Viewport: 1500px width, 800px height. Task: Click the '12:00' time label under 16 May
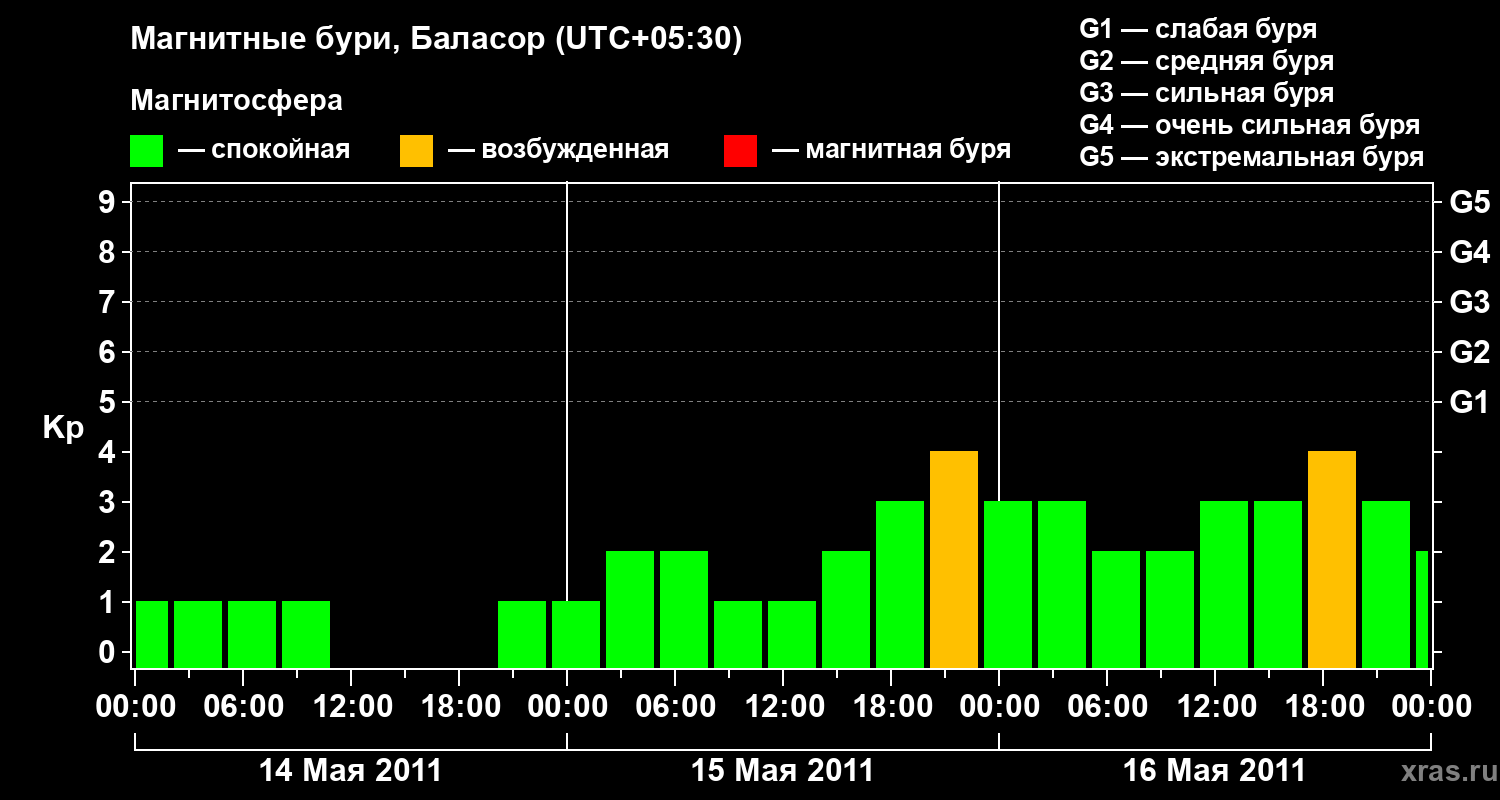(1215, 707)
